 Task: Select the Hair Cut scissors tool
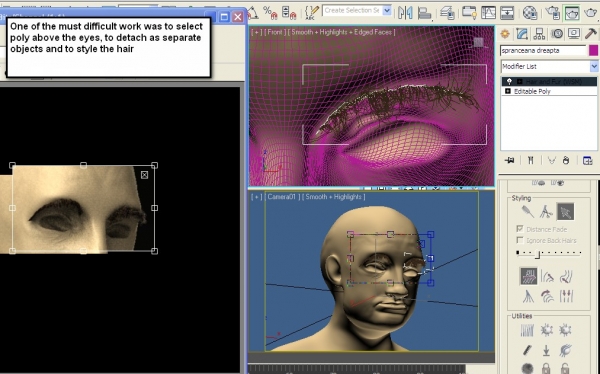click(x=546, y=211)
